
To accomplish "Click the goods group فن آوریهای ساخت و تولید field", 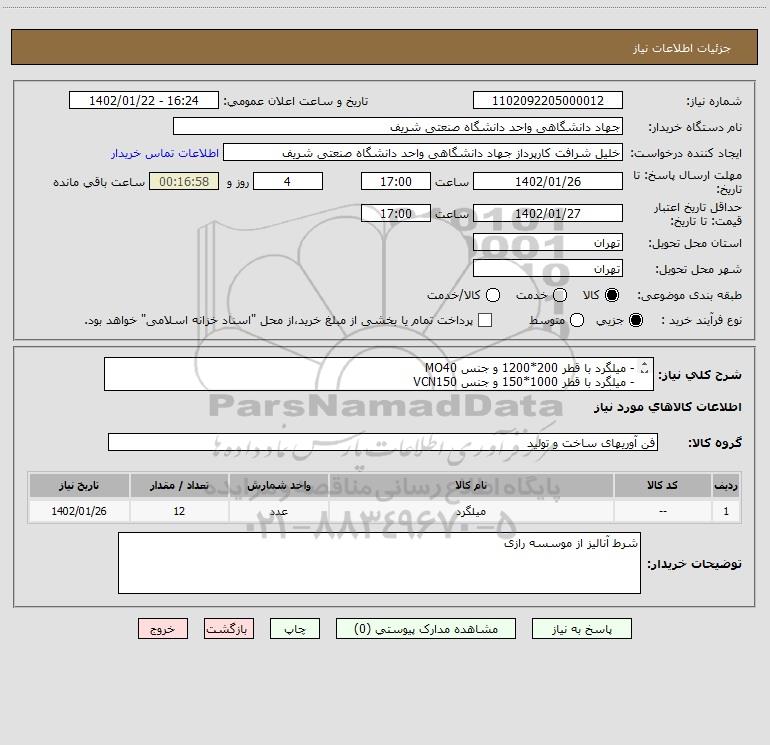I will click(383, 442).
